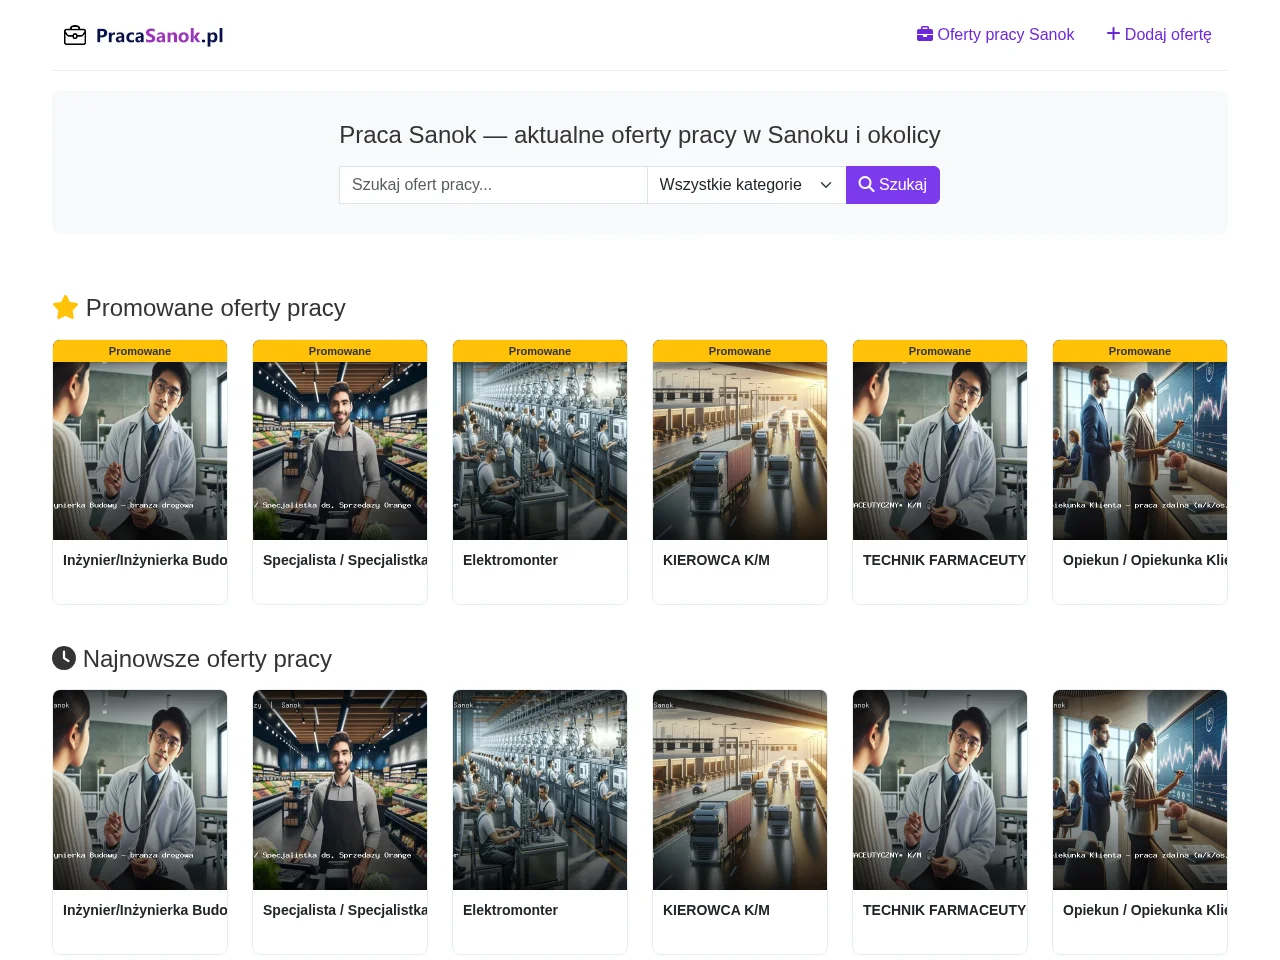The height and width of the screenshot is (960, 1280).
Task: Click newest Elektromonter title text
Action: 510,910
